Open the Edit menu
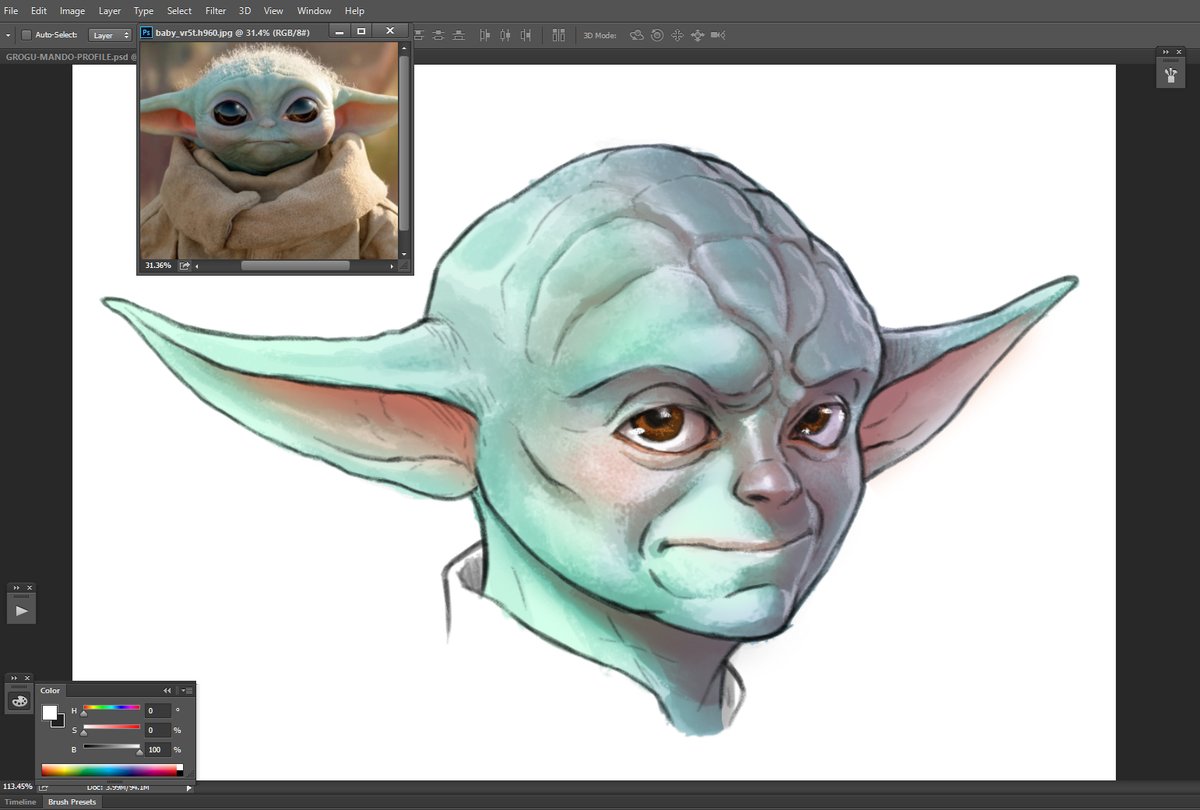The image size is (1200, 810). tap(38, 11)
